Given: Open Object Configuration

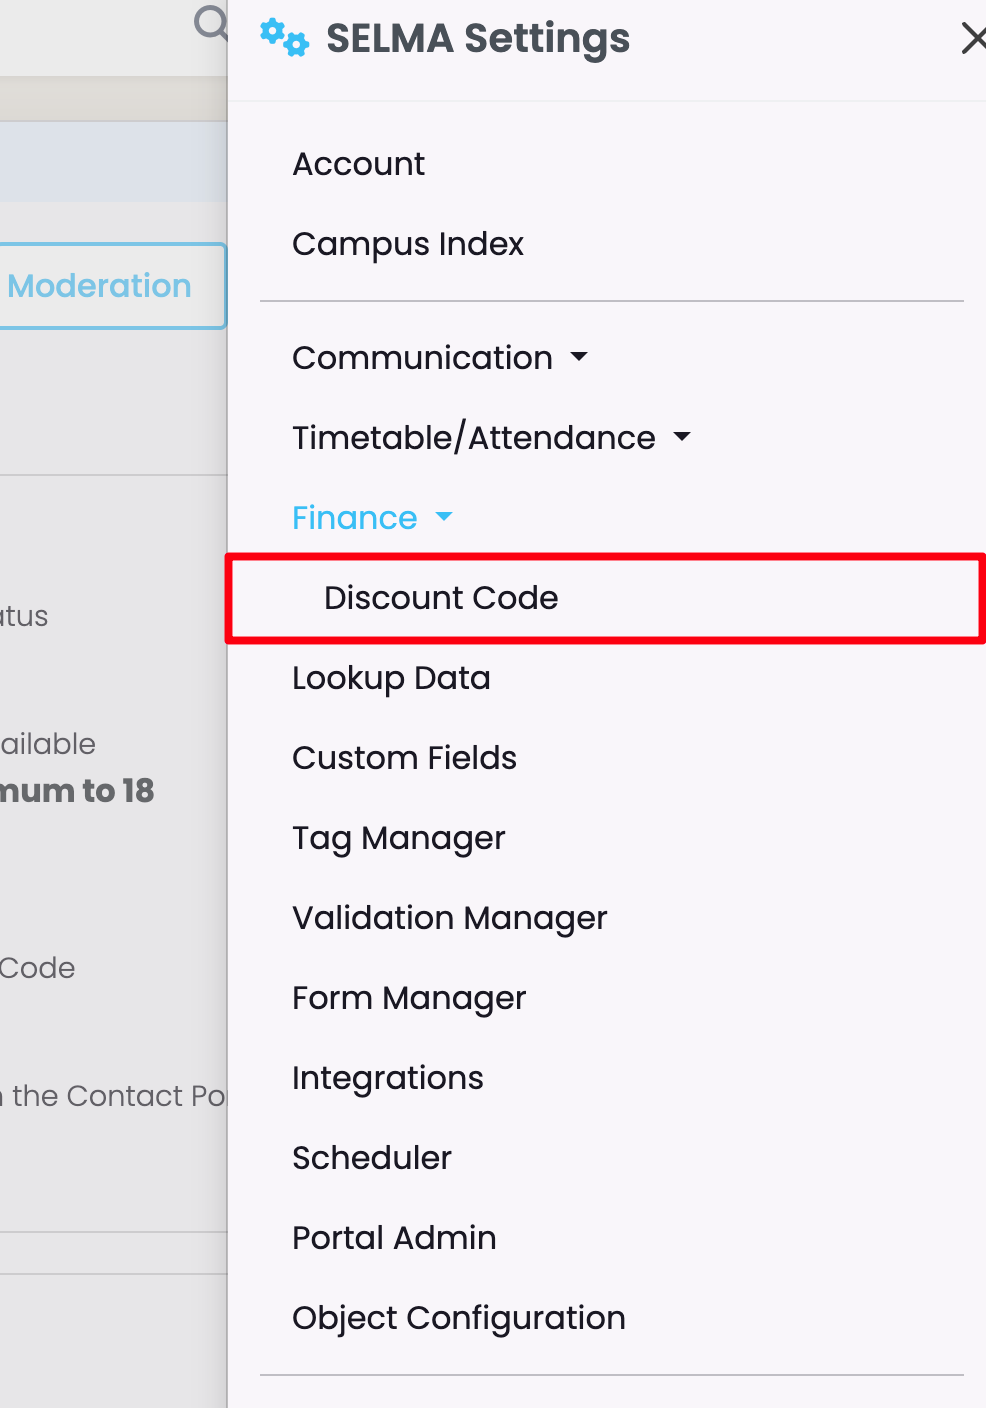Looking at the screenshot, I should click(458, 1318).
